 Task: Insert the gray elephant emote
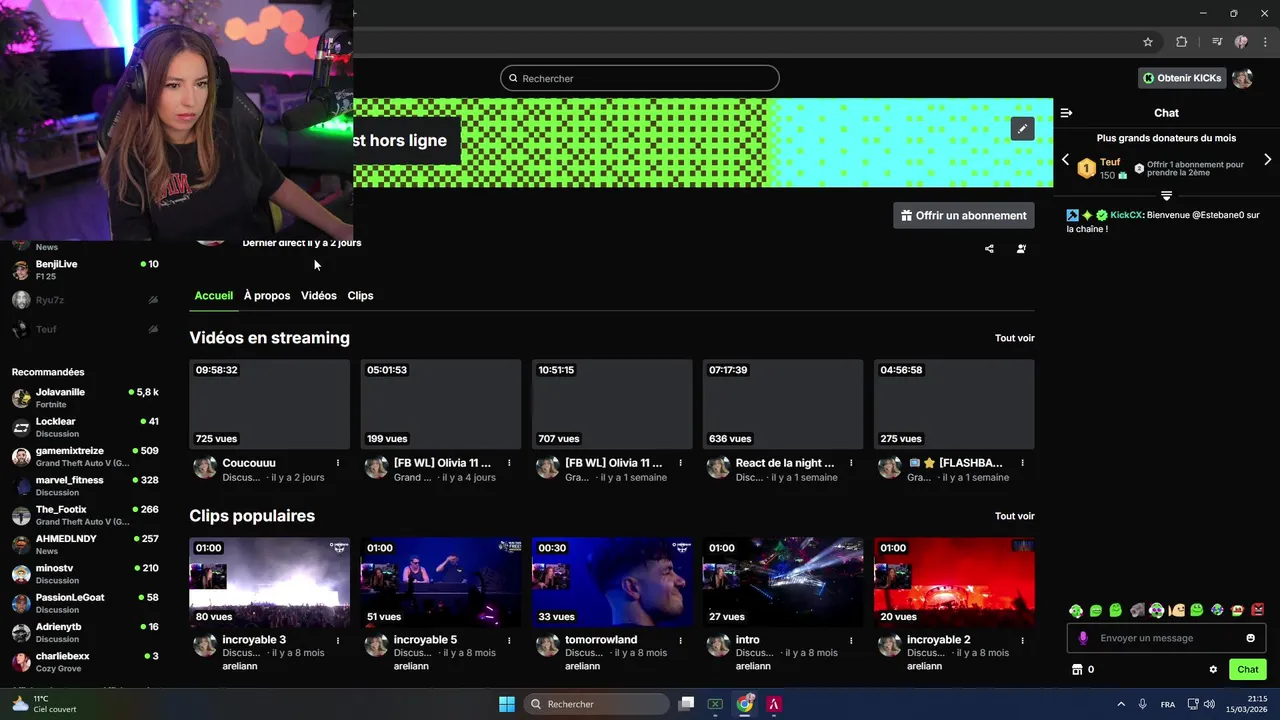tap(1137, 610)
